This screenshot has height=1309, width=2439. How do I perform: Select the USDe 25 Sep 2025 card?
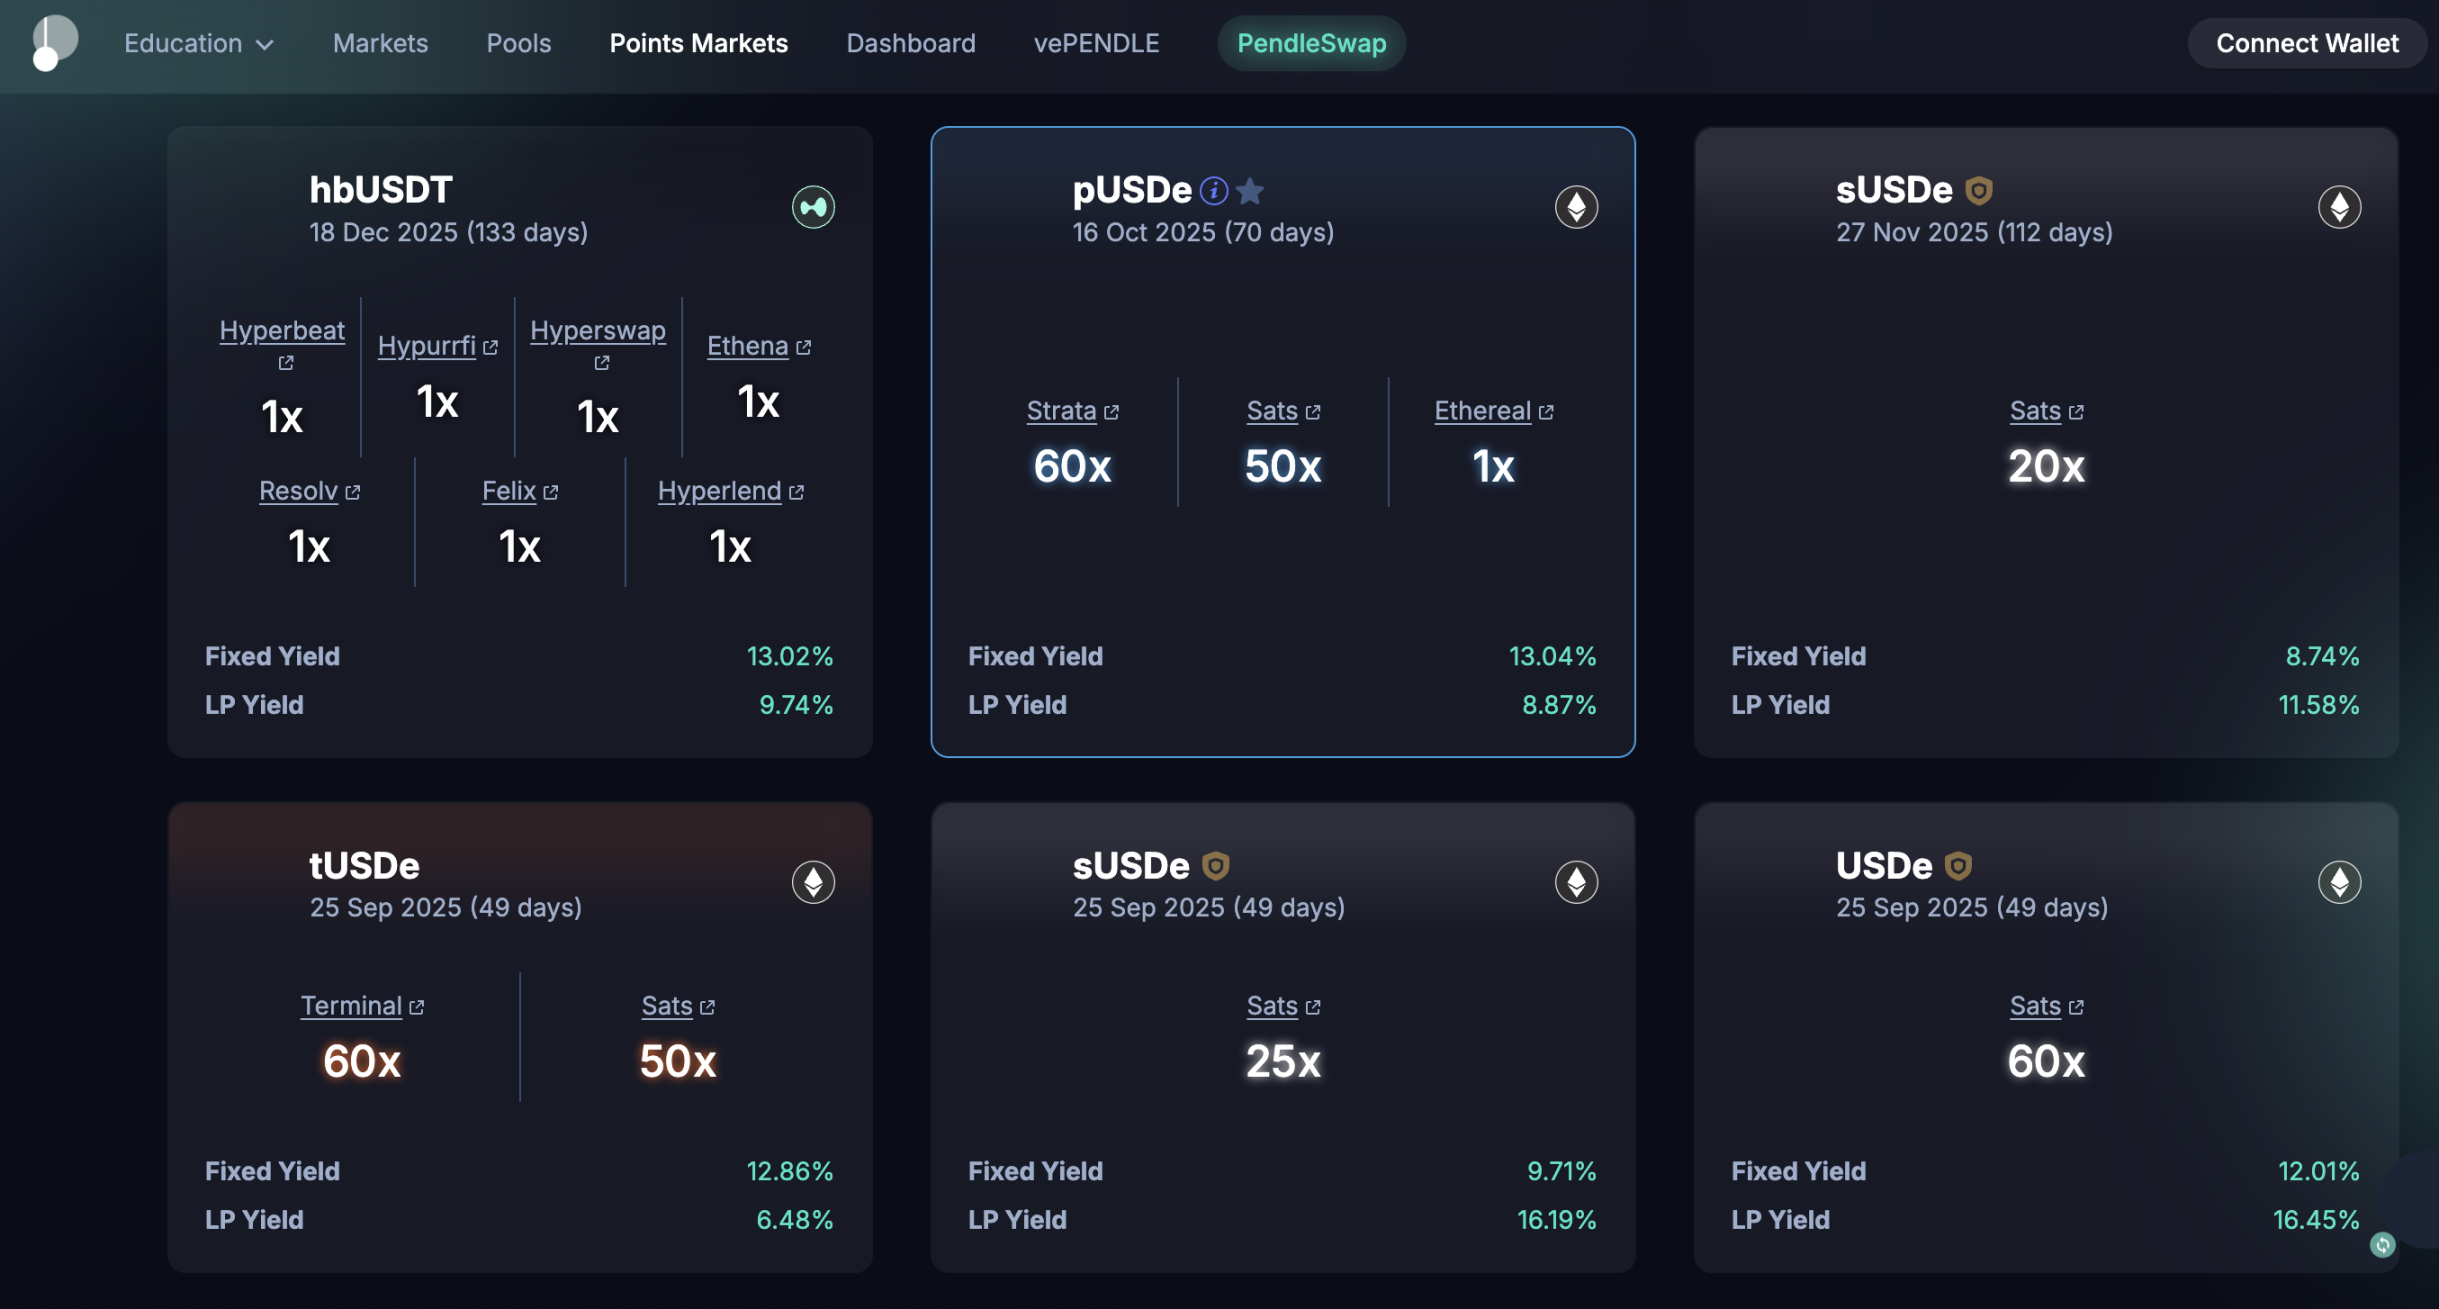pyautogui.click(x=2045, y=1037)
